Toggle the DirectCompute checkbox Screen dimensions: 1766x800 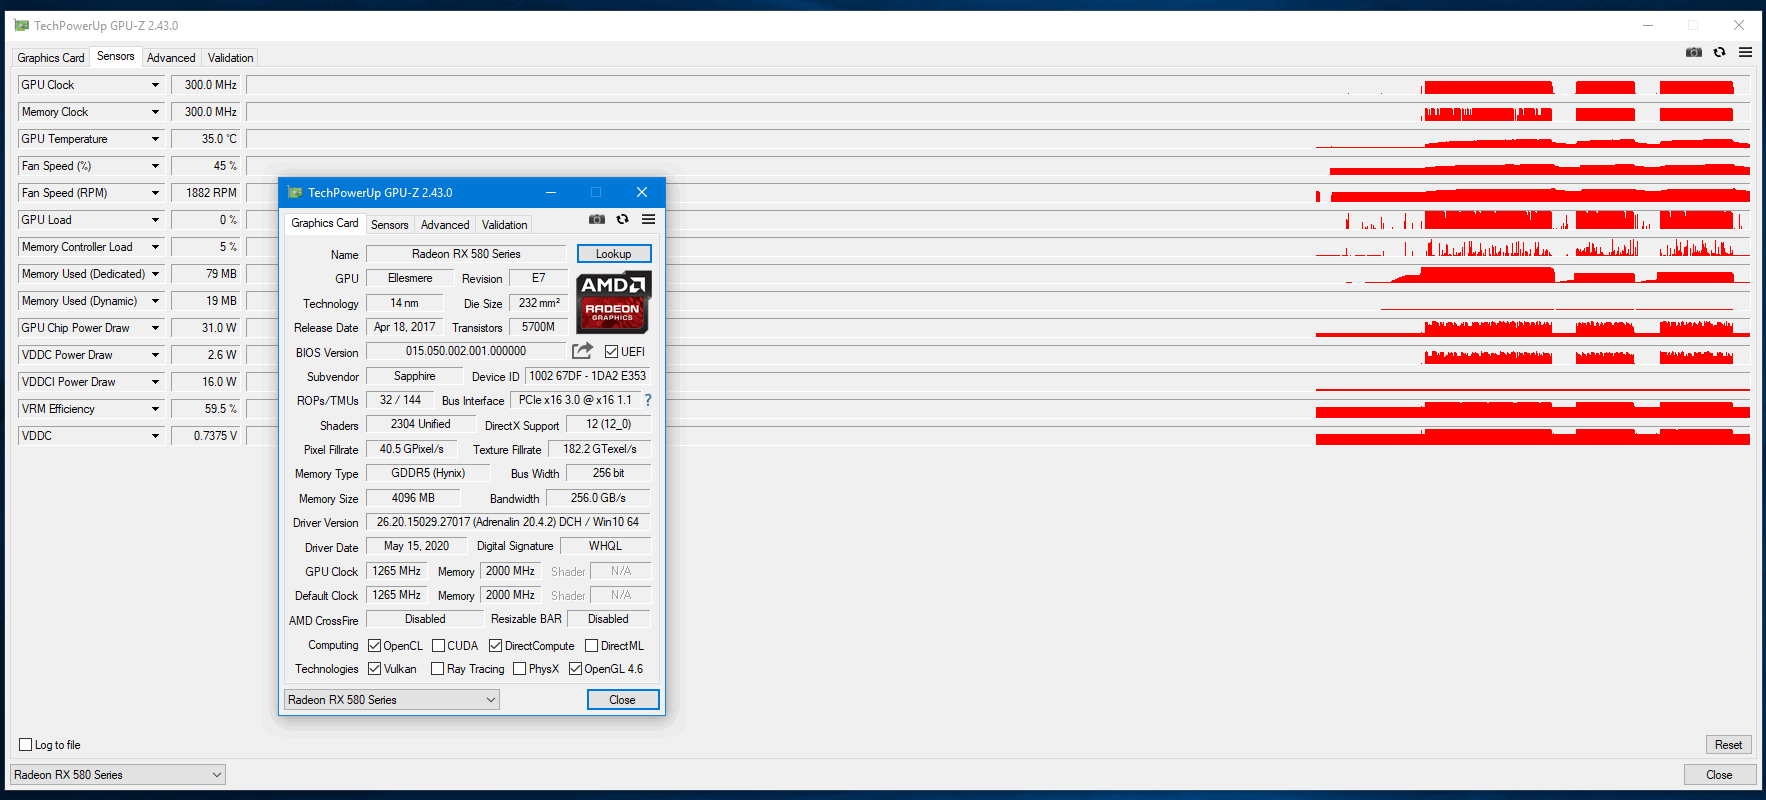(495, 646)
